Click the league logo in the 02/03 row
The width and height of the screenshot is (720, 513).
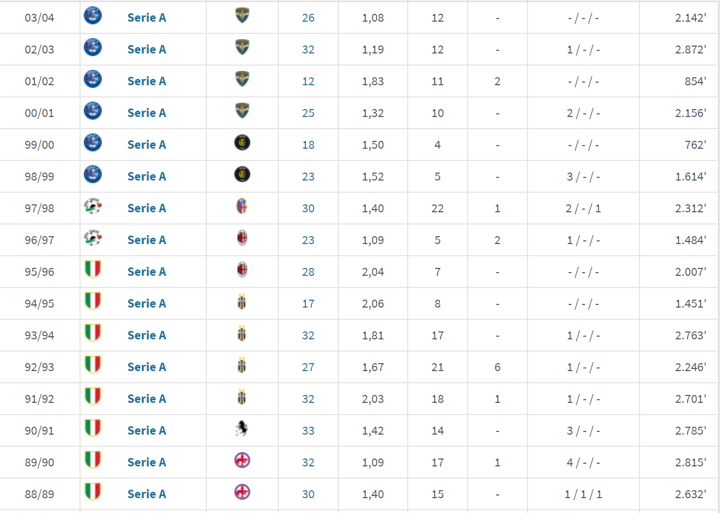pos(93,48)
